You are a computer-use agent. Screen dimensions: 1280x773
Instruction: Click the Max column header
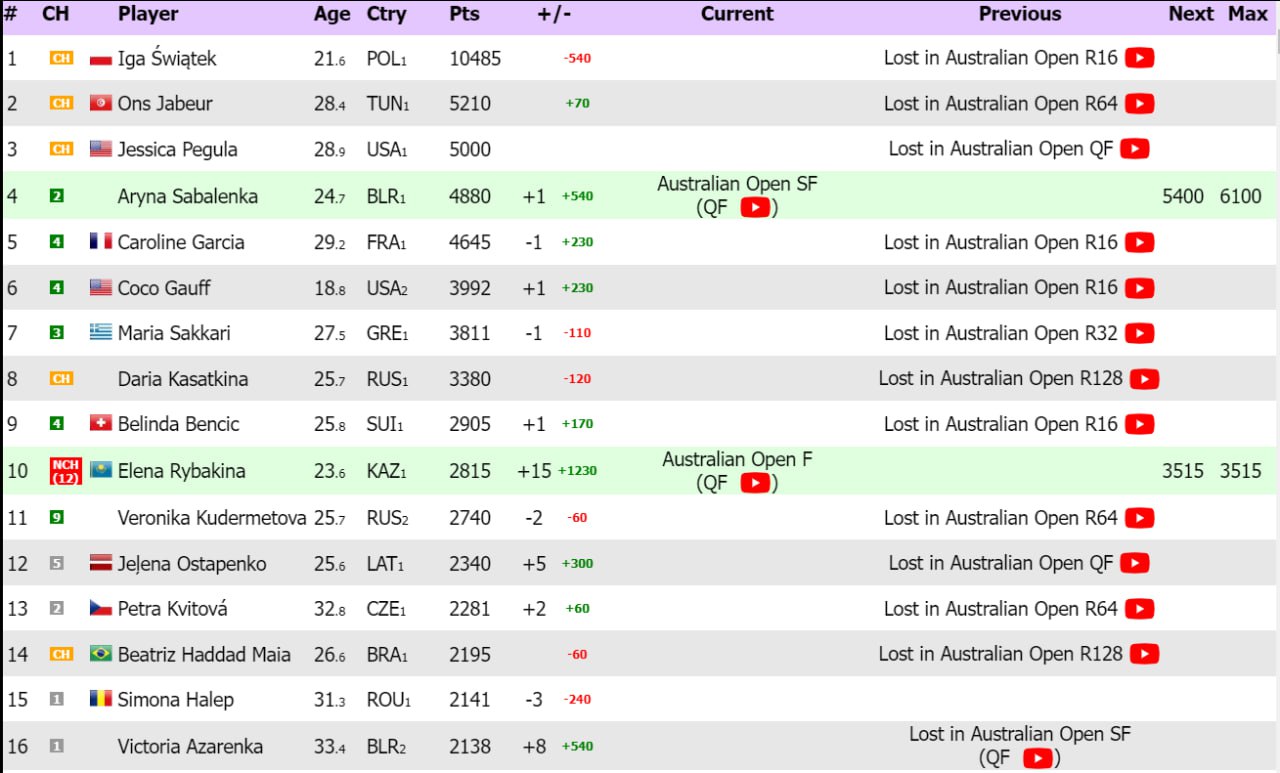(1248, 14)
